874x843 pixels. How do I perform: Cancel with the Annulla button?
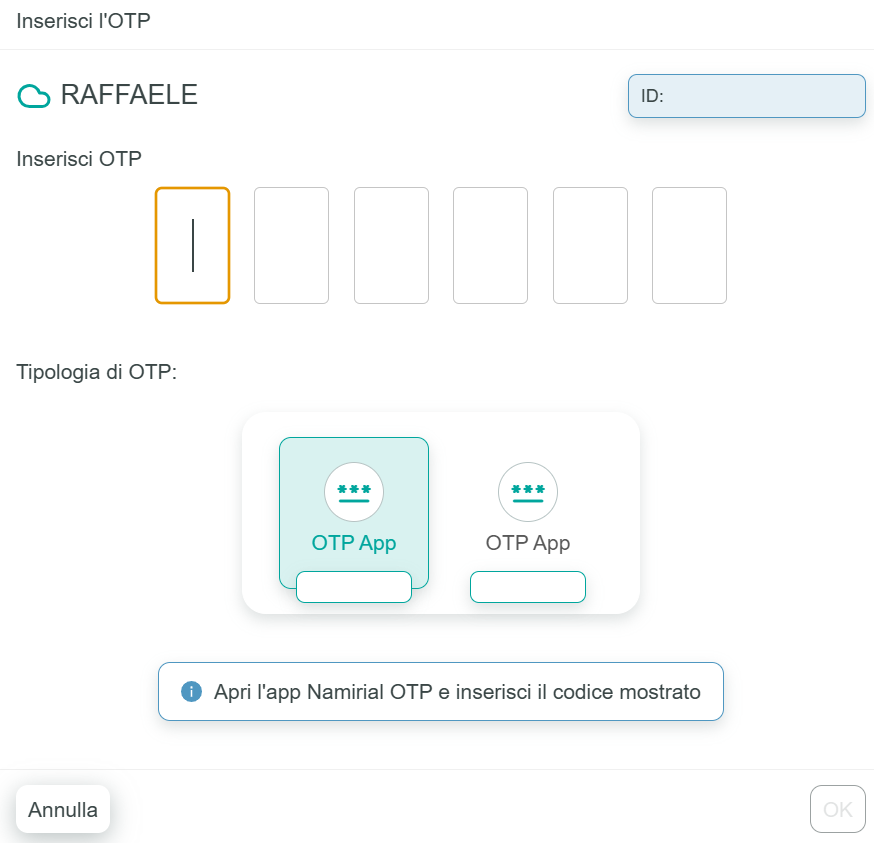pos(63,809)
